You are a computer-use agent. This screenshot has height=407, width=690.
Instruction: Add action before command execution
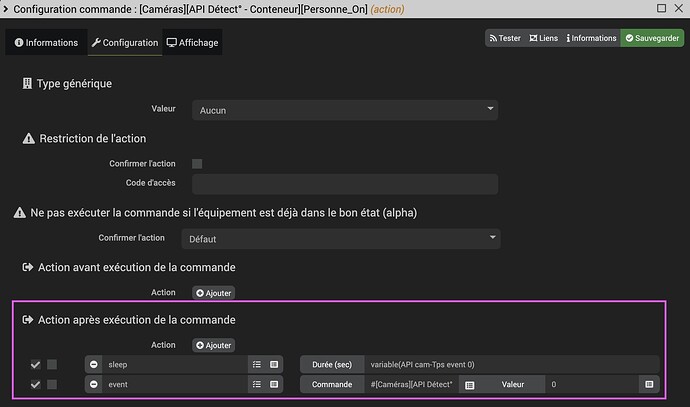tap(213, 293)
